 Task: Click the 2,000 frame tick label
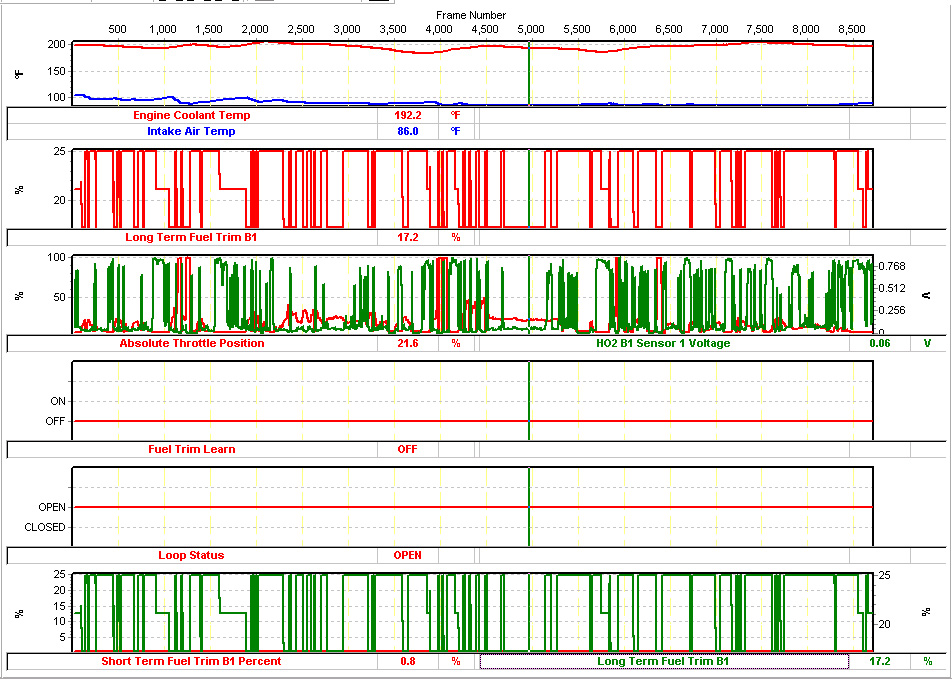[255, 30]
